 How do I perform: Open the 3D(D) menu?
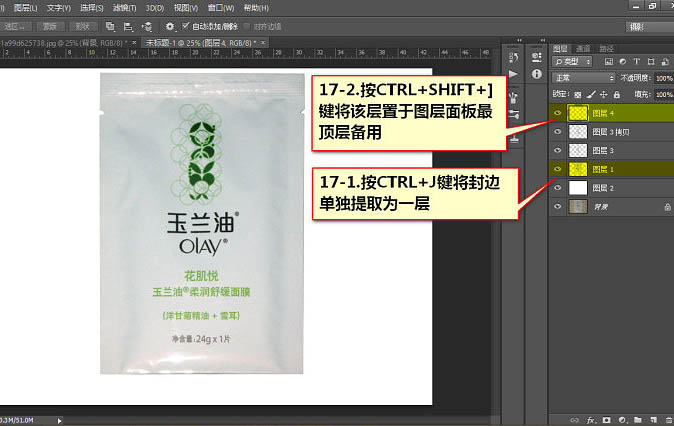tap(155, 8)
